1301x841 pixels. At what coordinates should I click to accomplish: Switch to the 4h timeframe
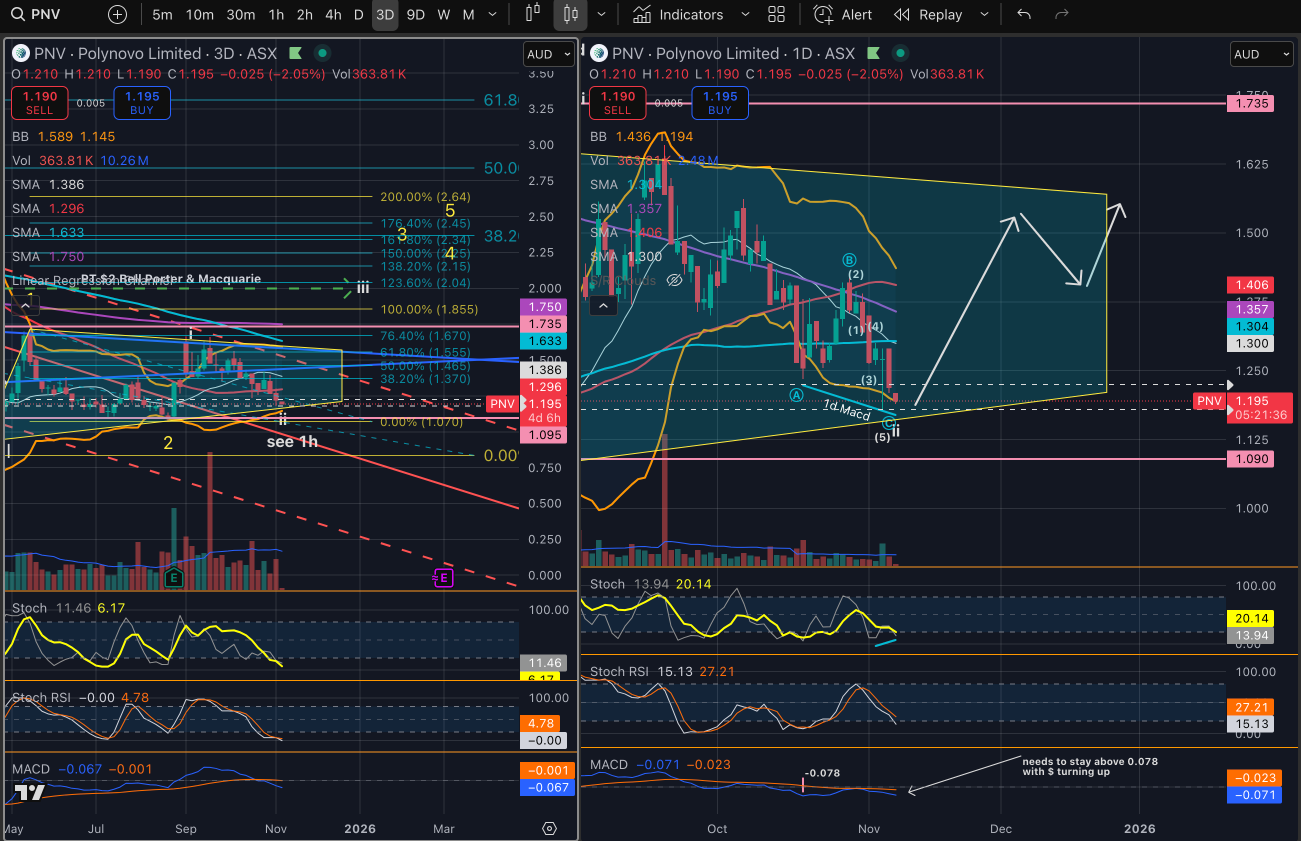click(333, 15)
